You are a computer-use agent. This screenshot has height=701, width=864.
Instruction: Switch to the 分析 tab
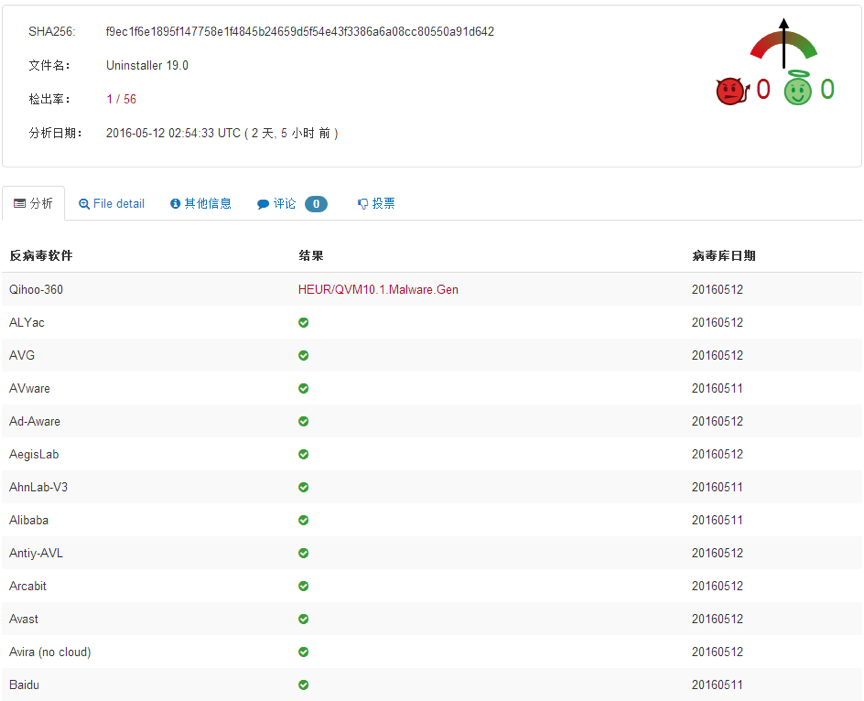33,203
